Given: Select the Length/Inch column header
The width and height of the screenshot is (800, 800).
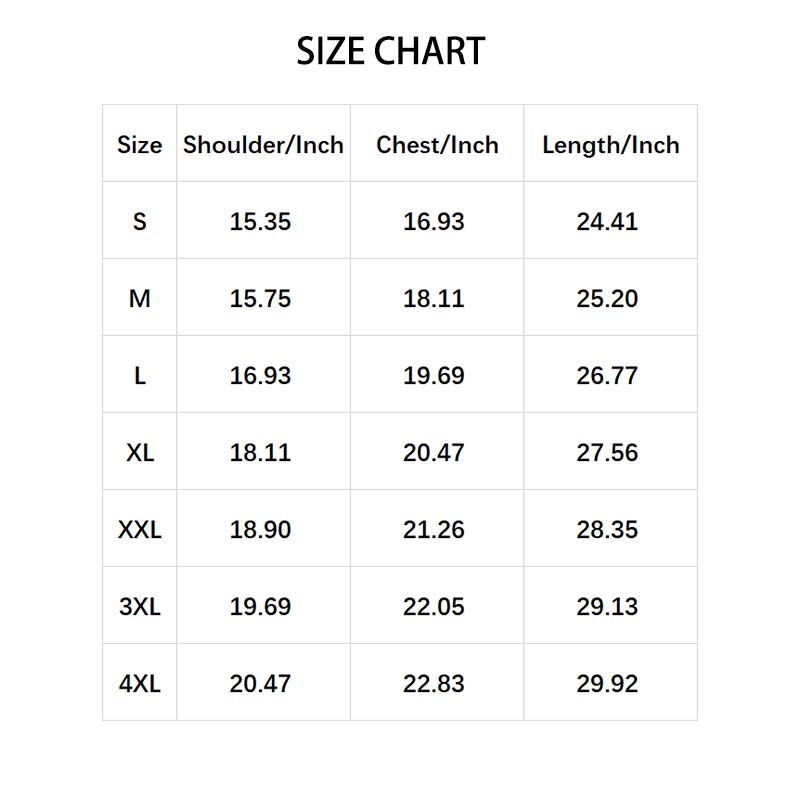Looking at the screenshot, I should coord(611,145).
